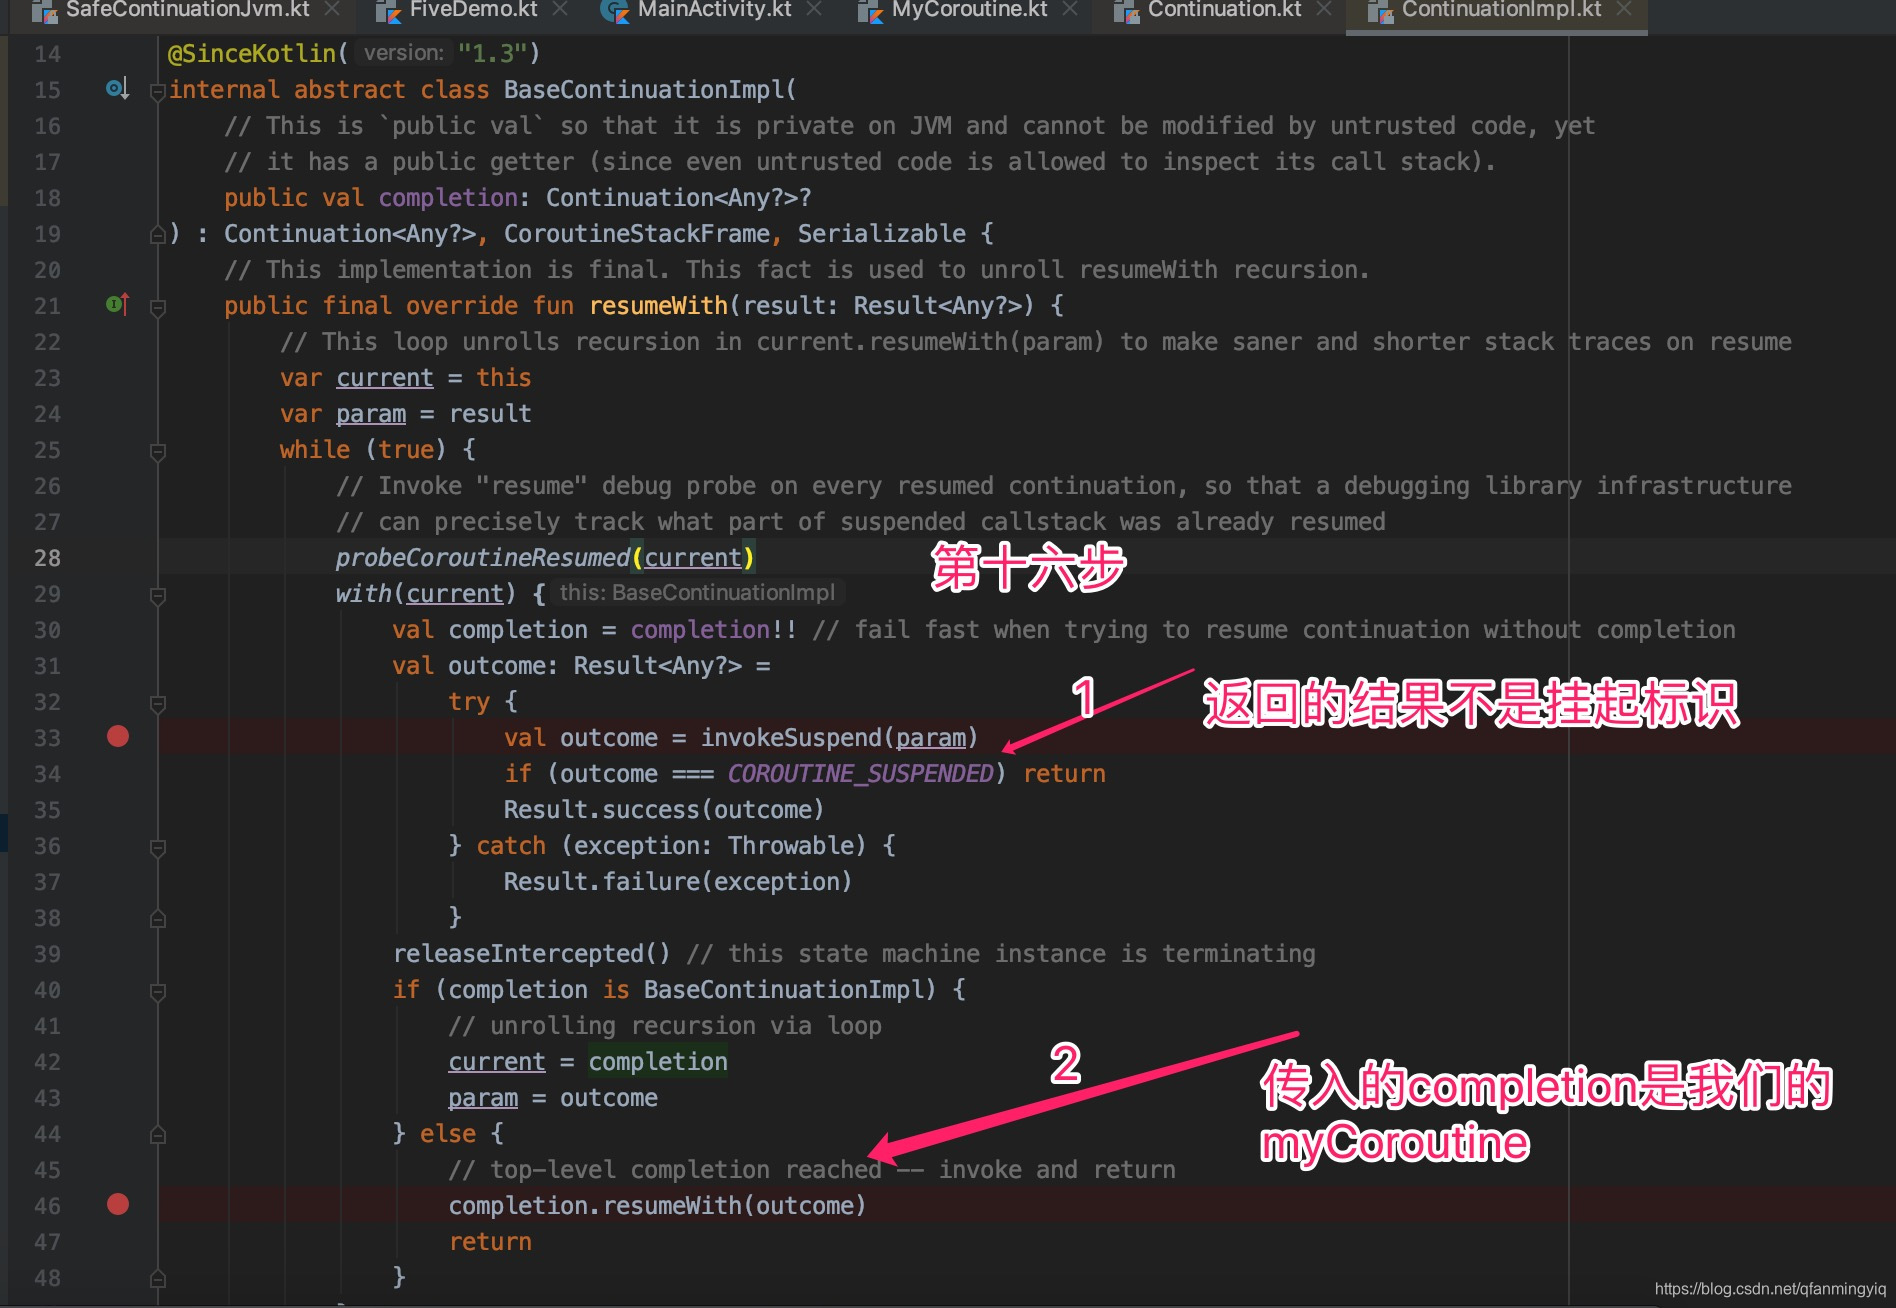Click the COROUTINE_SUSPENDED constant
The height and width of the screenshot is (1308, 1896).
(860, 774)
